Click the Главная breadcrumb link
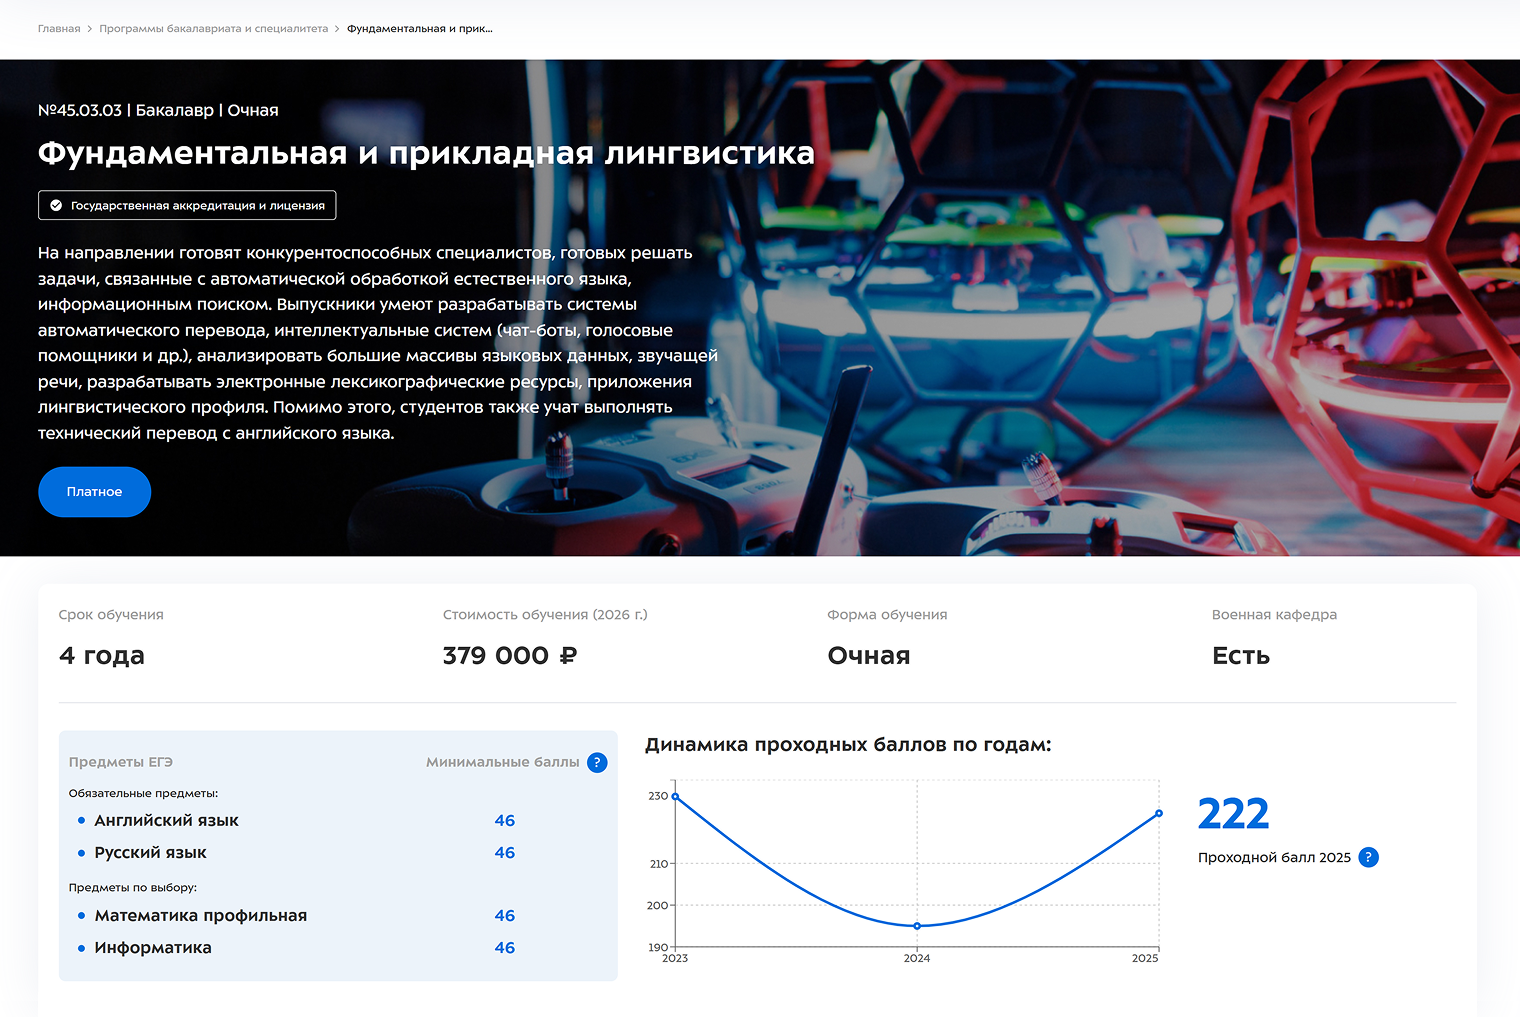Viewport: 1520px width, 1017px height. pos(59,29)
